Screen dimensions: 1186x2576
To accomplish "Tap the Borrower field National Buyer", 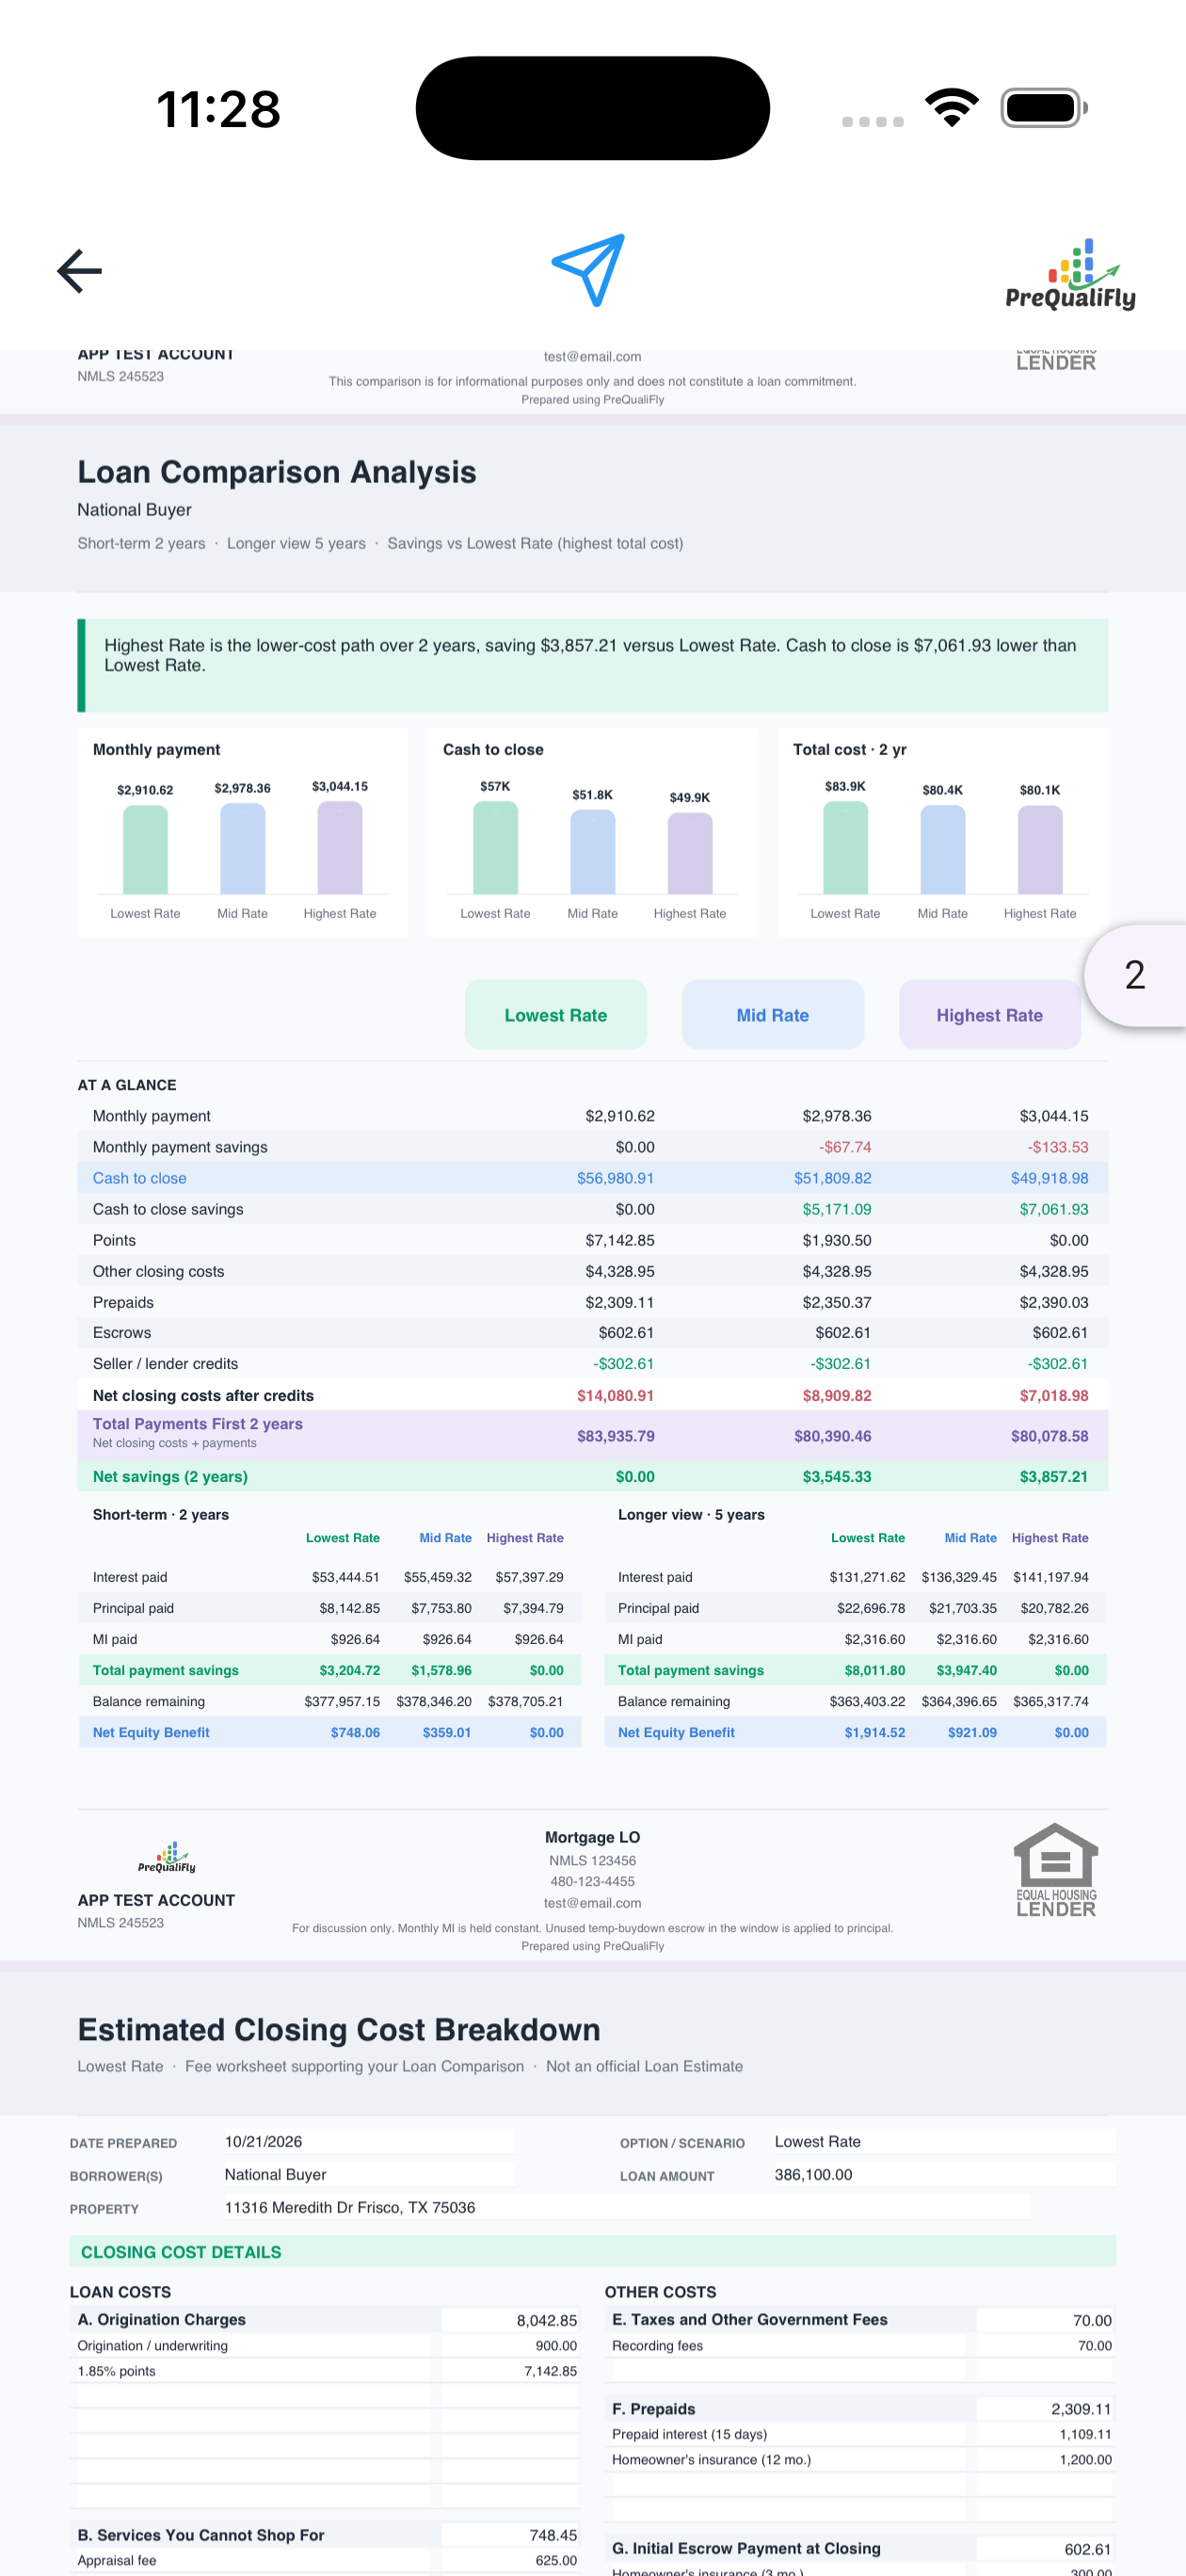I will [370, 2174].
